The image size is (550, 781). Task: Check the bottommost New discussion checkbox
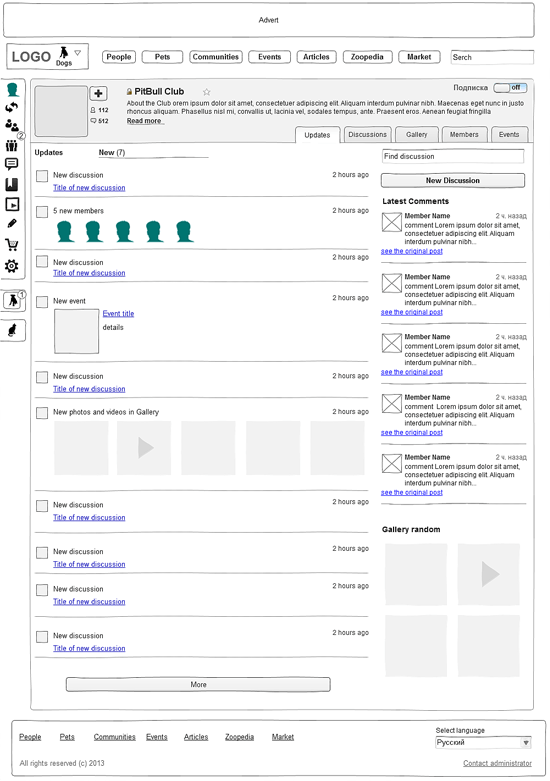pos(42,637)
